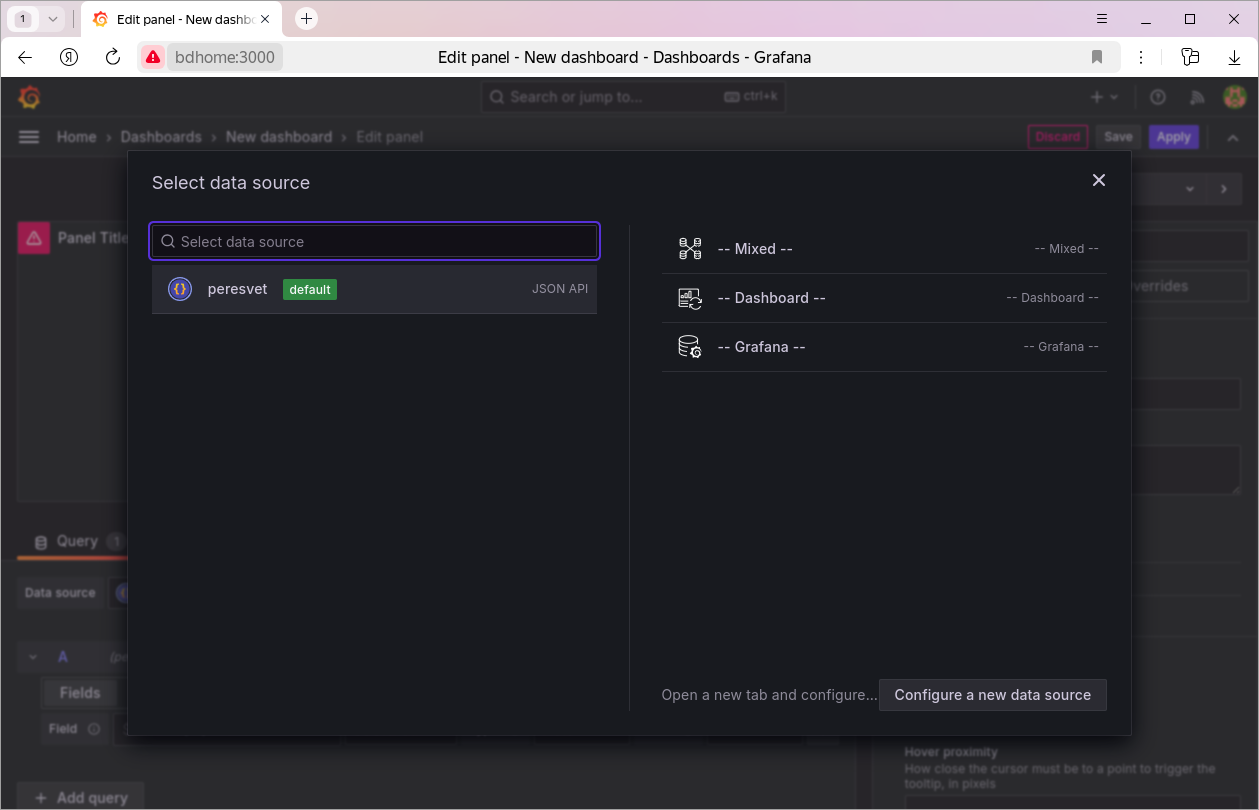This screenshot has height=810, width=1259.
Task: Open the Grafana news feed icon
Action: click(1197, 97)
